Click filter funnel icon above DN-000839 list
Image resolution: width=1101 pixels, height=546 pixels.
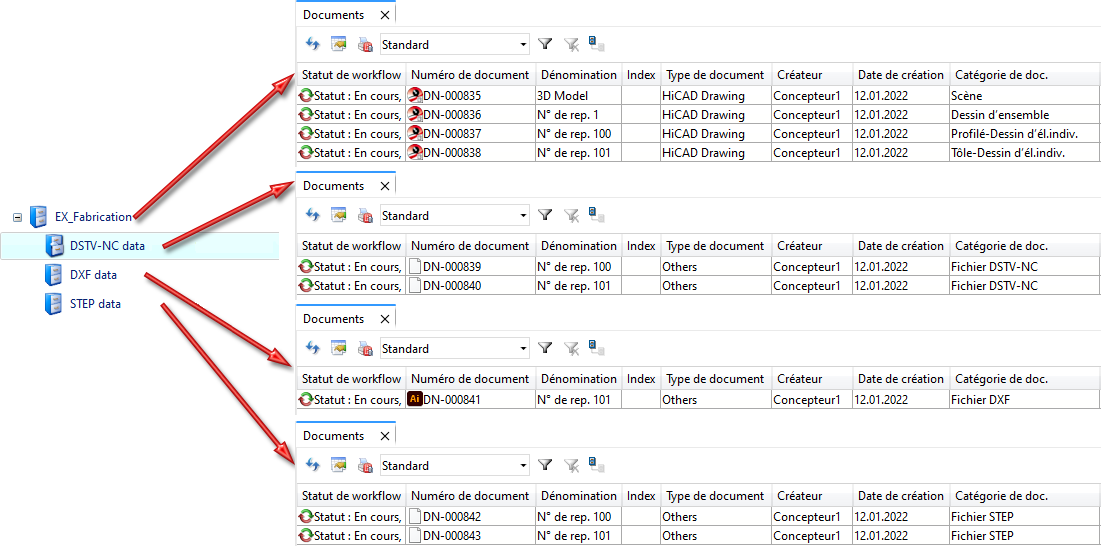pos(546,215)
